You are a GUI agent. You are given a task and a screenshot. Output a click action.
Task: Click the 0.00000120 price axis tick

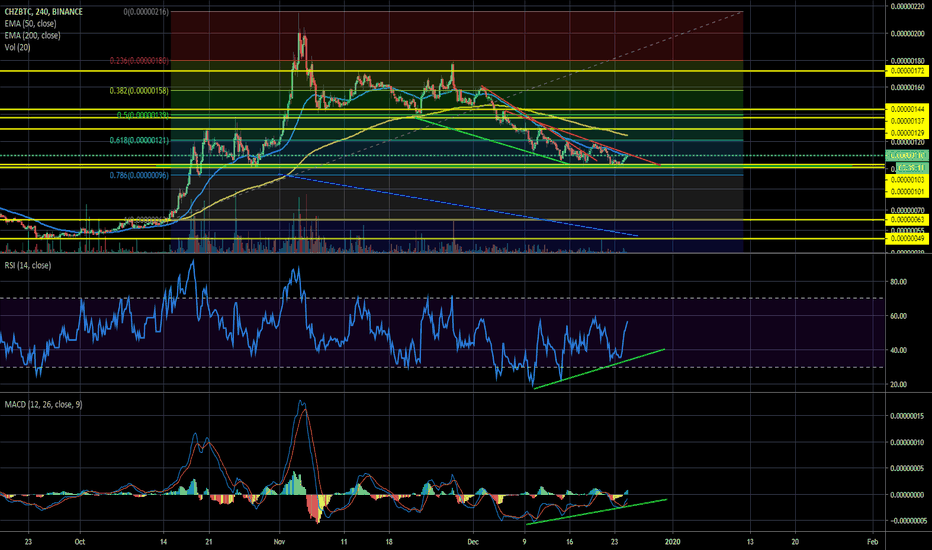[908, 142]
